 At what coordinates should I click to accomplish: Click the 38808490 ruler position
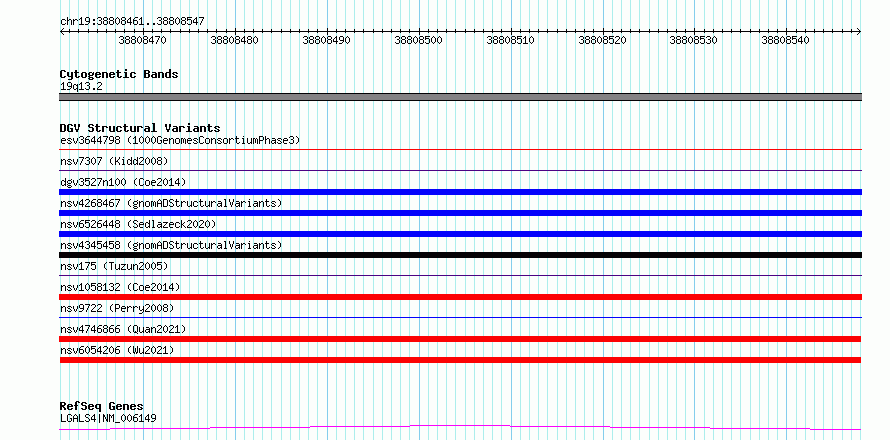(x=326, y=41)
